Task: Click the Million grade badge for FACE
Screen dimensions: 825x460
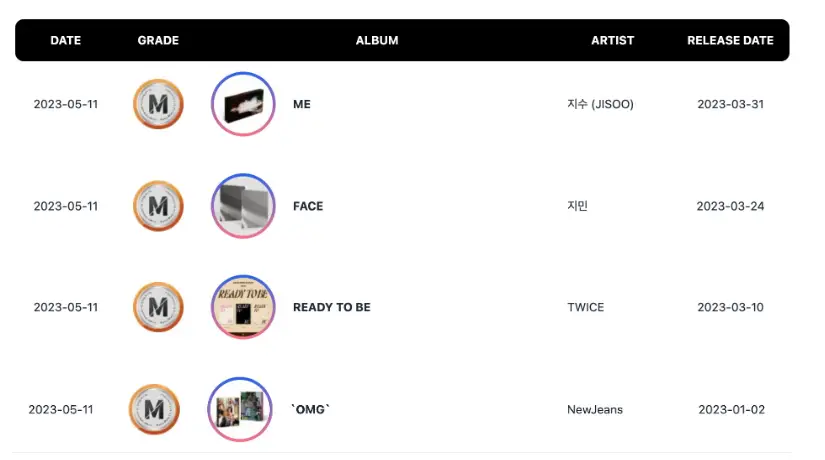Action: [158, 206]
